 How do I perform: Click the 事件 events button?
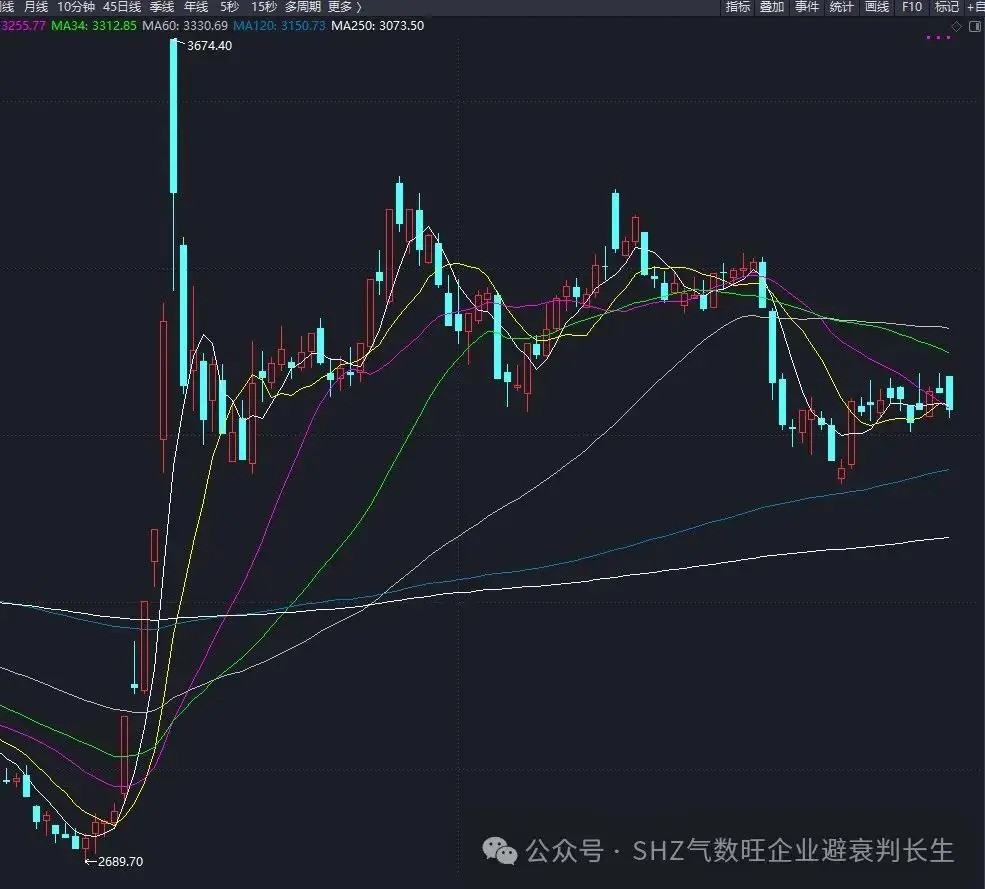(x=806, y=7)
